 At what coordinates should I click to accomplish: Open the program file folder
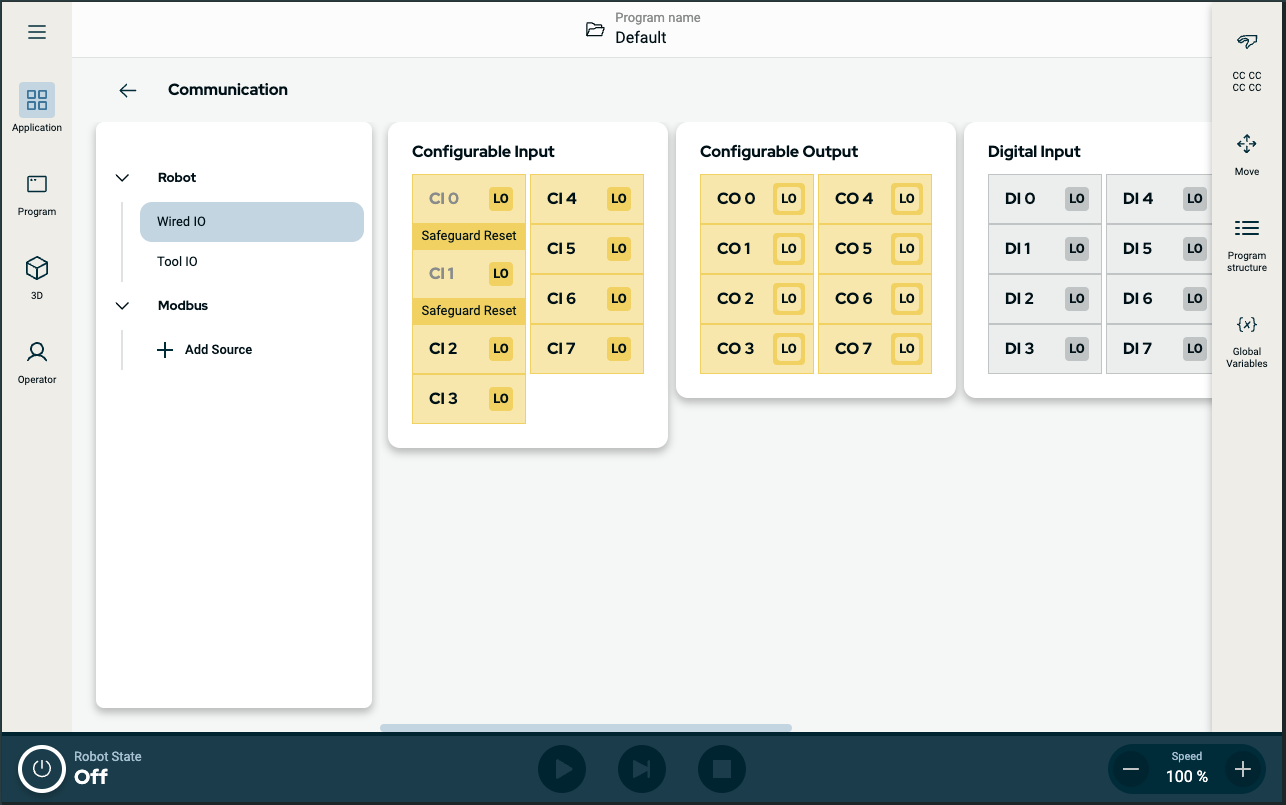coord(595,29)
